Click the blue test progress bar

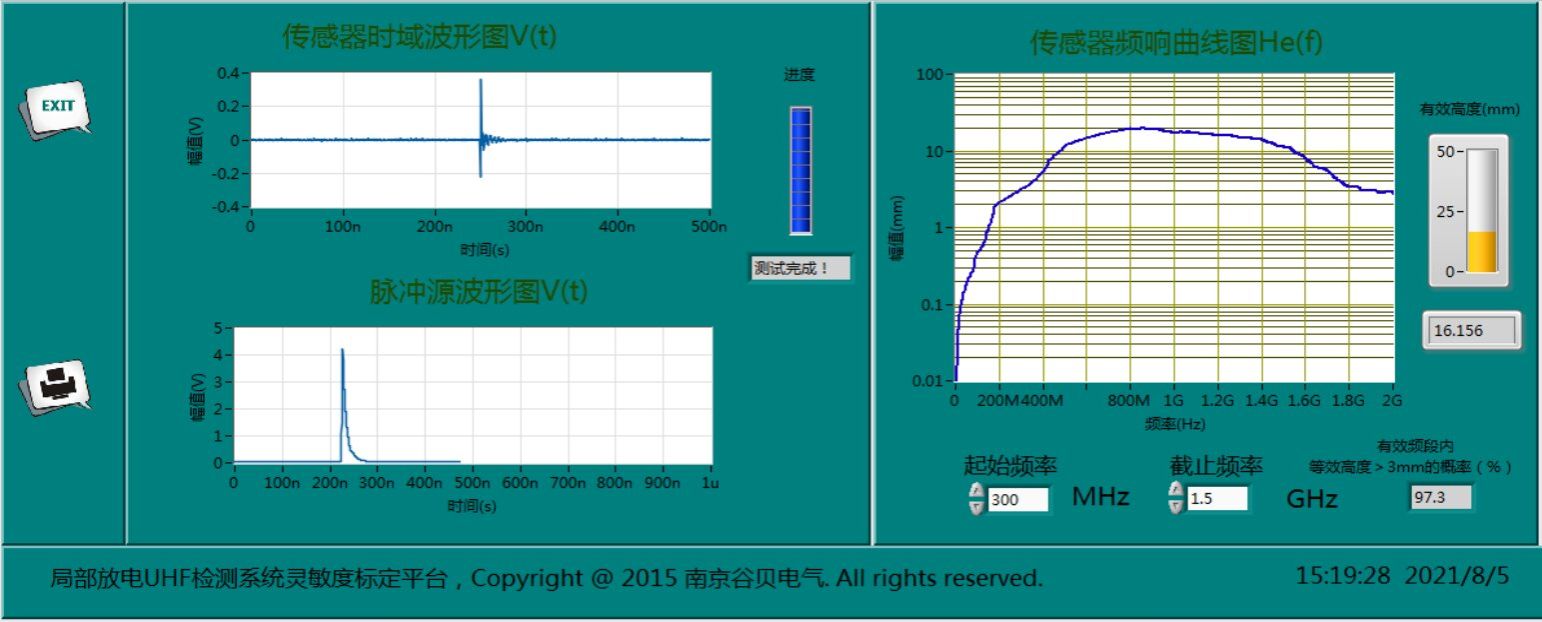(800, 171)
